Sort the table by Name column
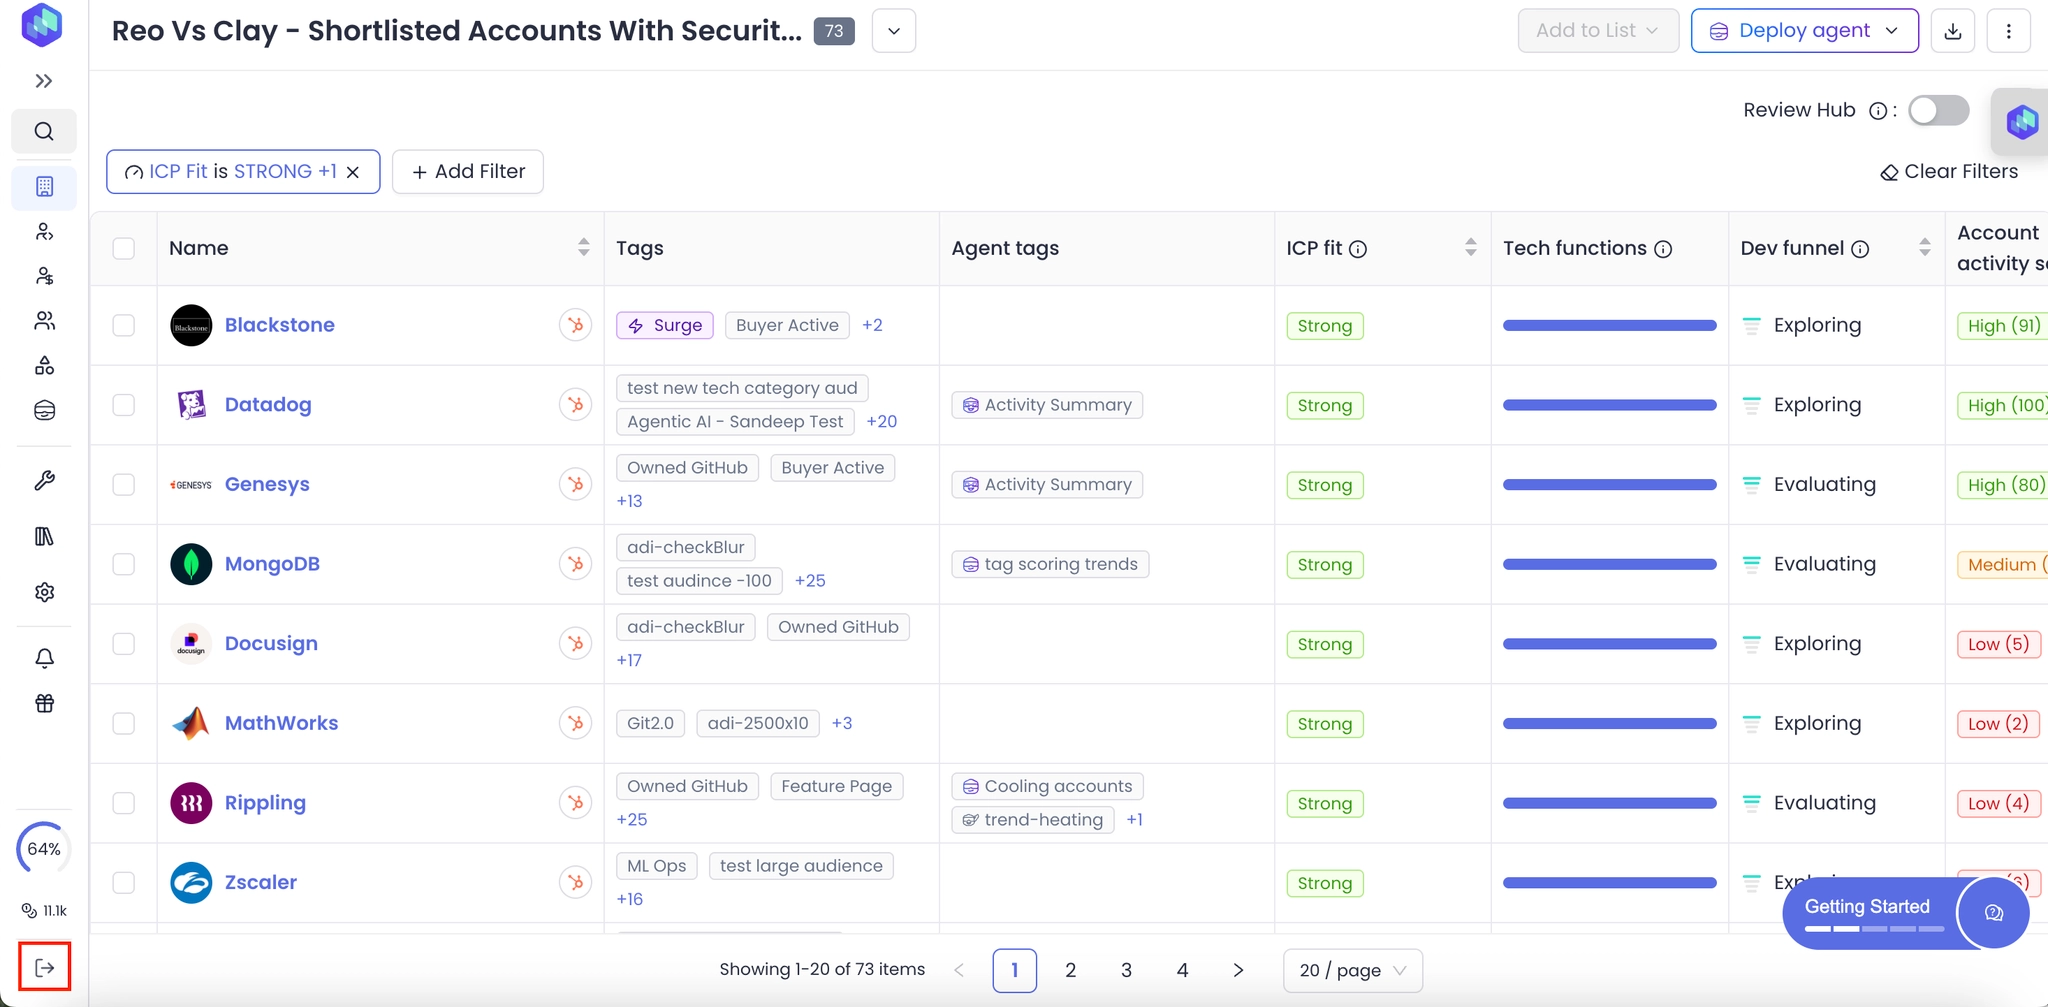Image resolution: width=2048 pixels, height=1007 pixels. click(584, 247)
